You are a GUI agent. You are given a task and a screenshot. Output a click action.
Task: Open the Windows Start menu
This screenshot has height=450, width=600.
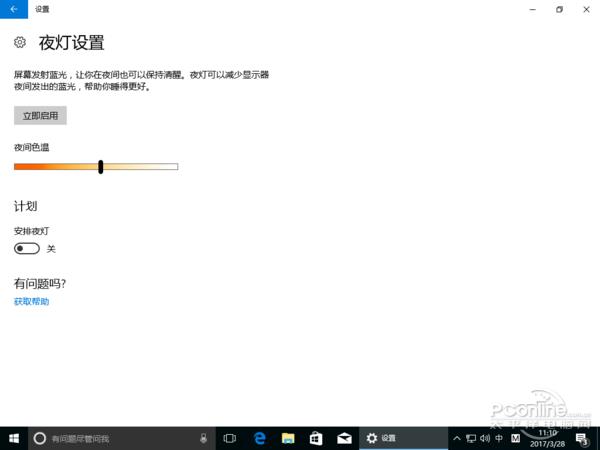click(13, 438)
